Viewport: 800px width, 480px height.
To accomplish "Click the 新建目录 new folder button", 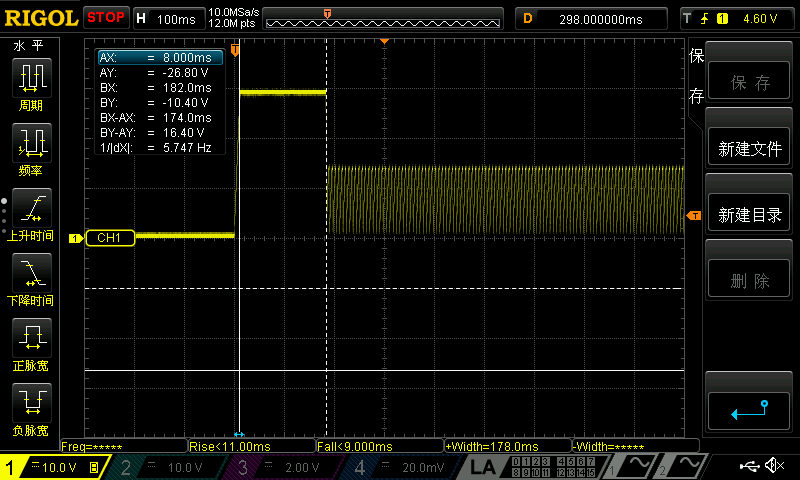I will tap(749, 214).
